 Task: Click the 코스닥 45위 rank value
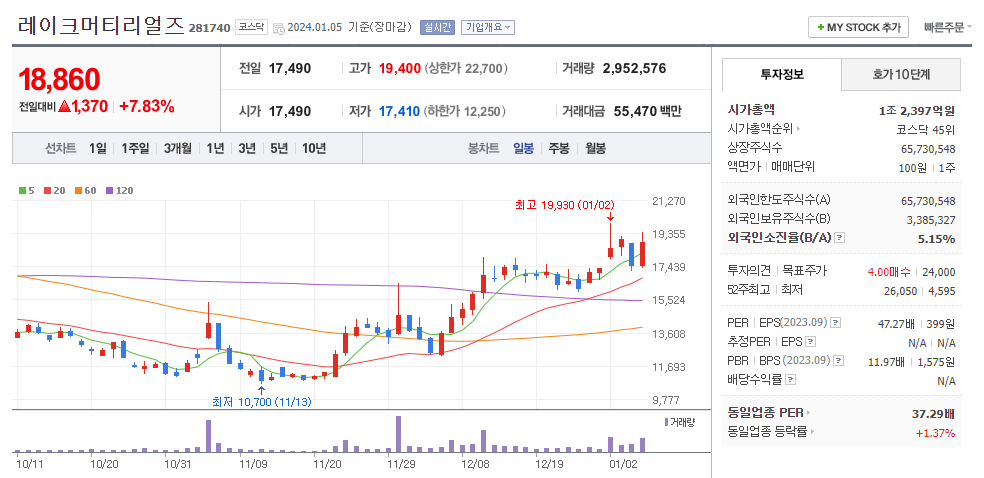click(926, 130)
